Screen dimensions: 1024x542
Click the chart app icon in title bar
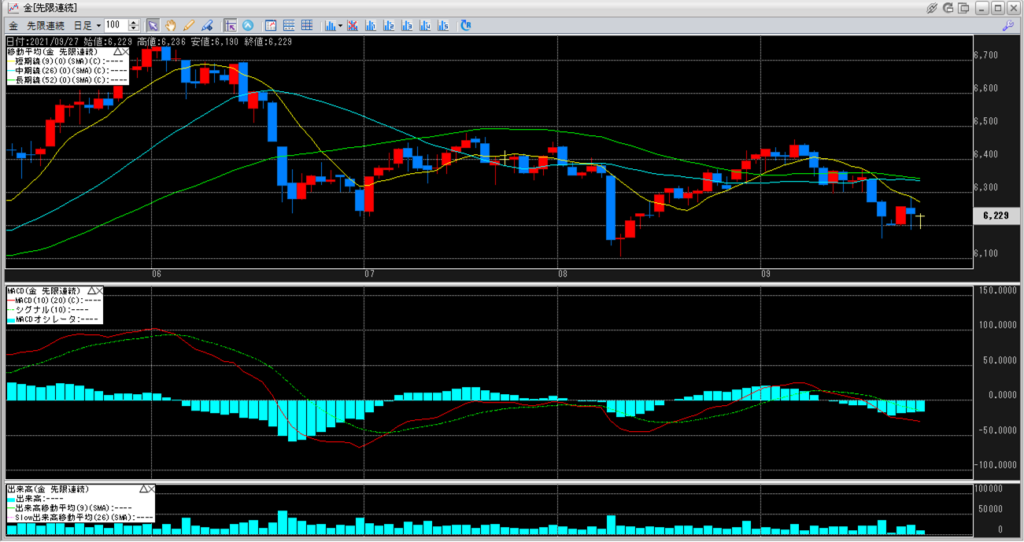13,8
